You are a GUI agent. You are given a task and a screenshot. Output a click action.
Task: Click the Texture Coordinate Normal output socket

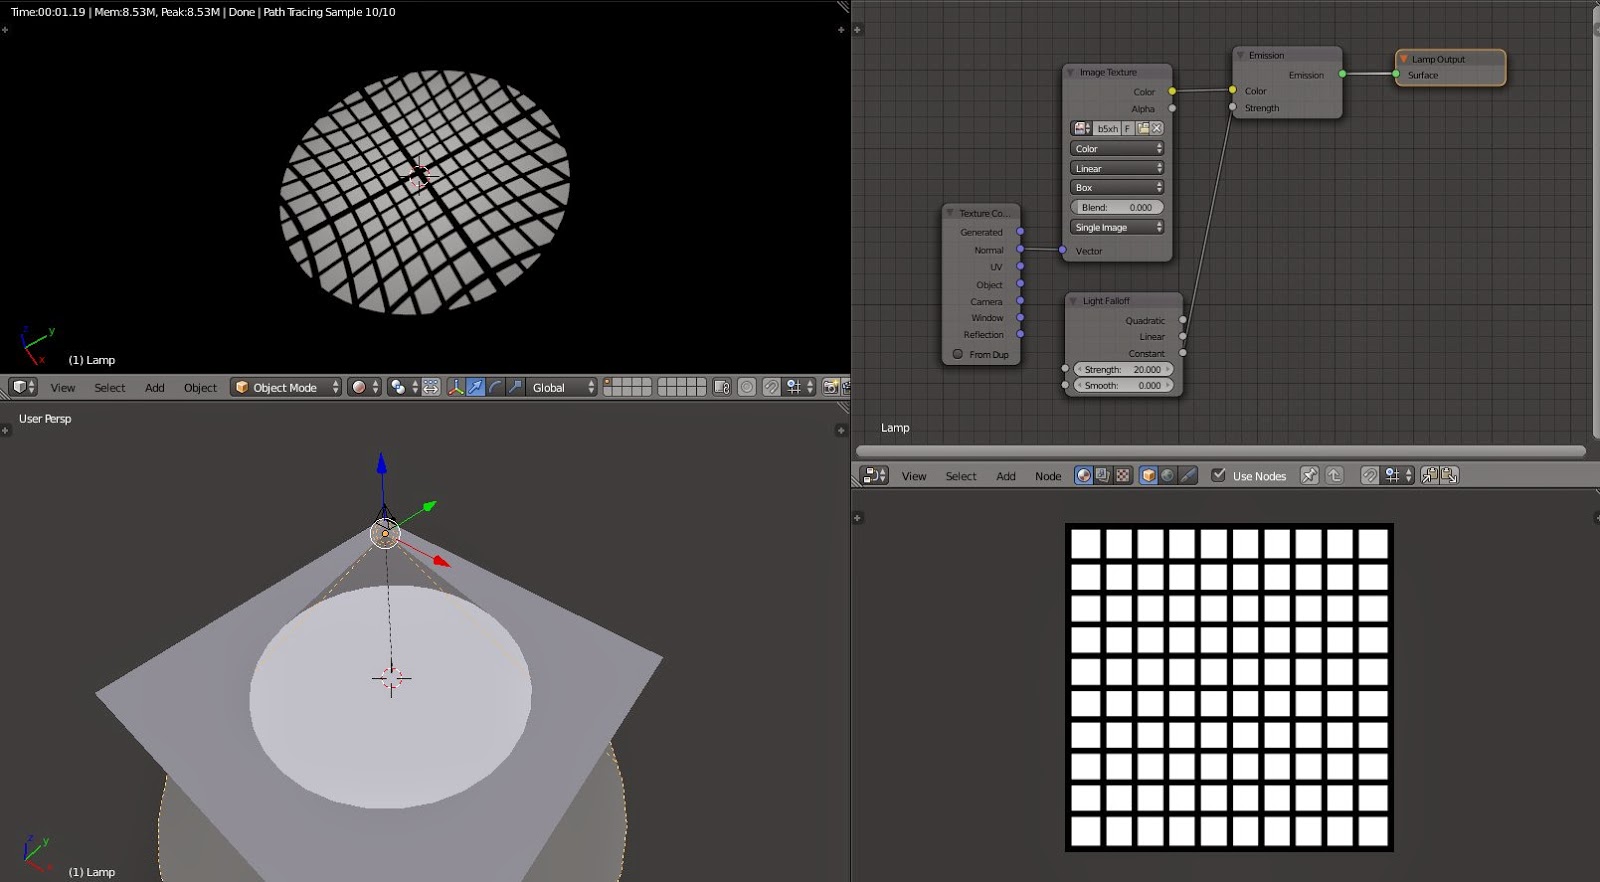point(1020,249)
